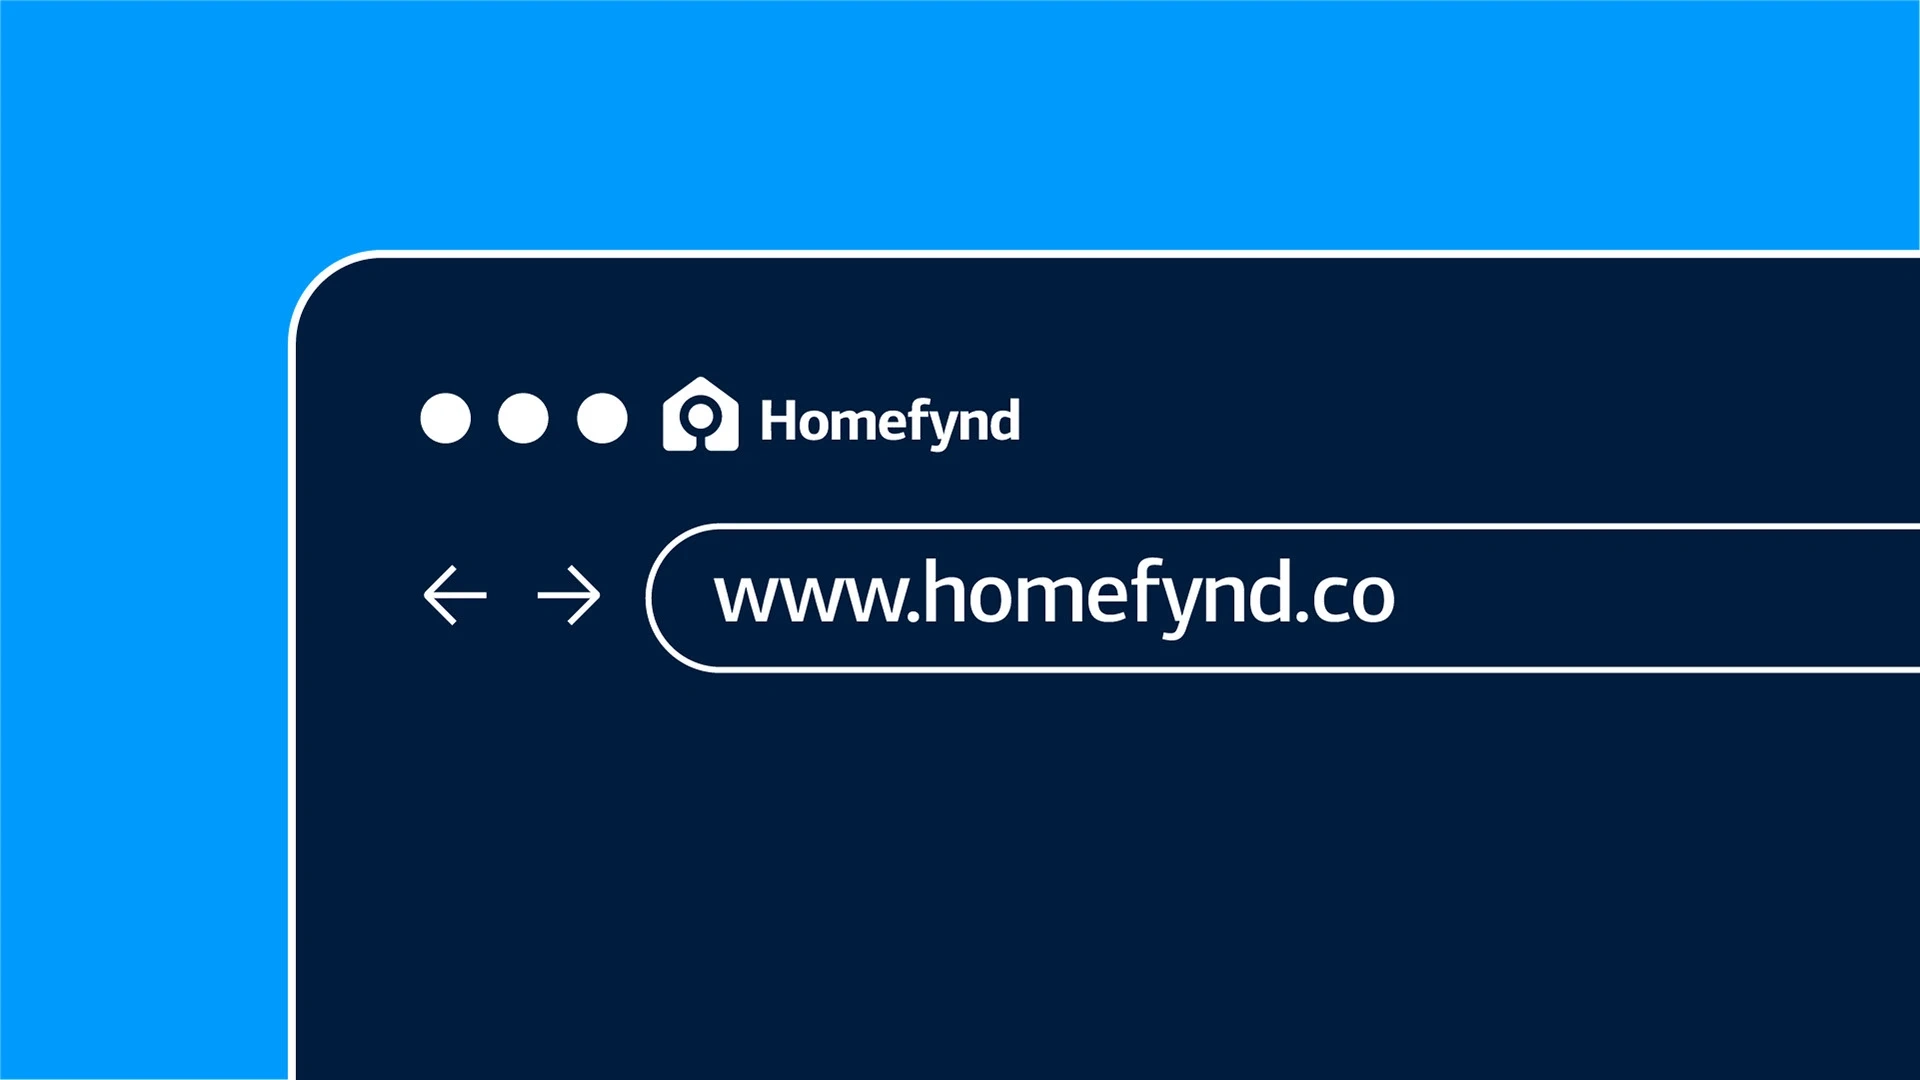The width and height of the screenshot is (1920, 1080).
Task: Click the "homefynd" word in the URL
Action: tap(1104, 597)
